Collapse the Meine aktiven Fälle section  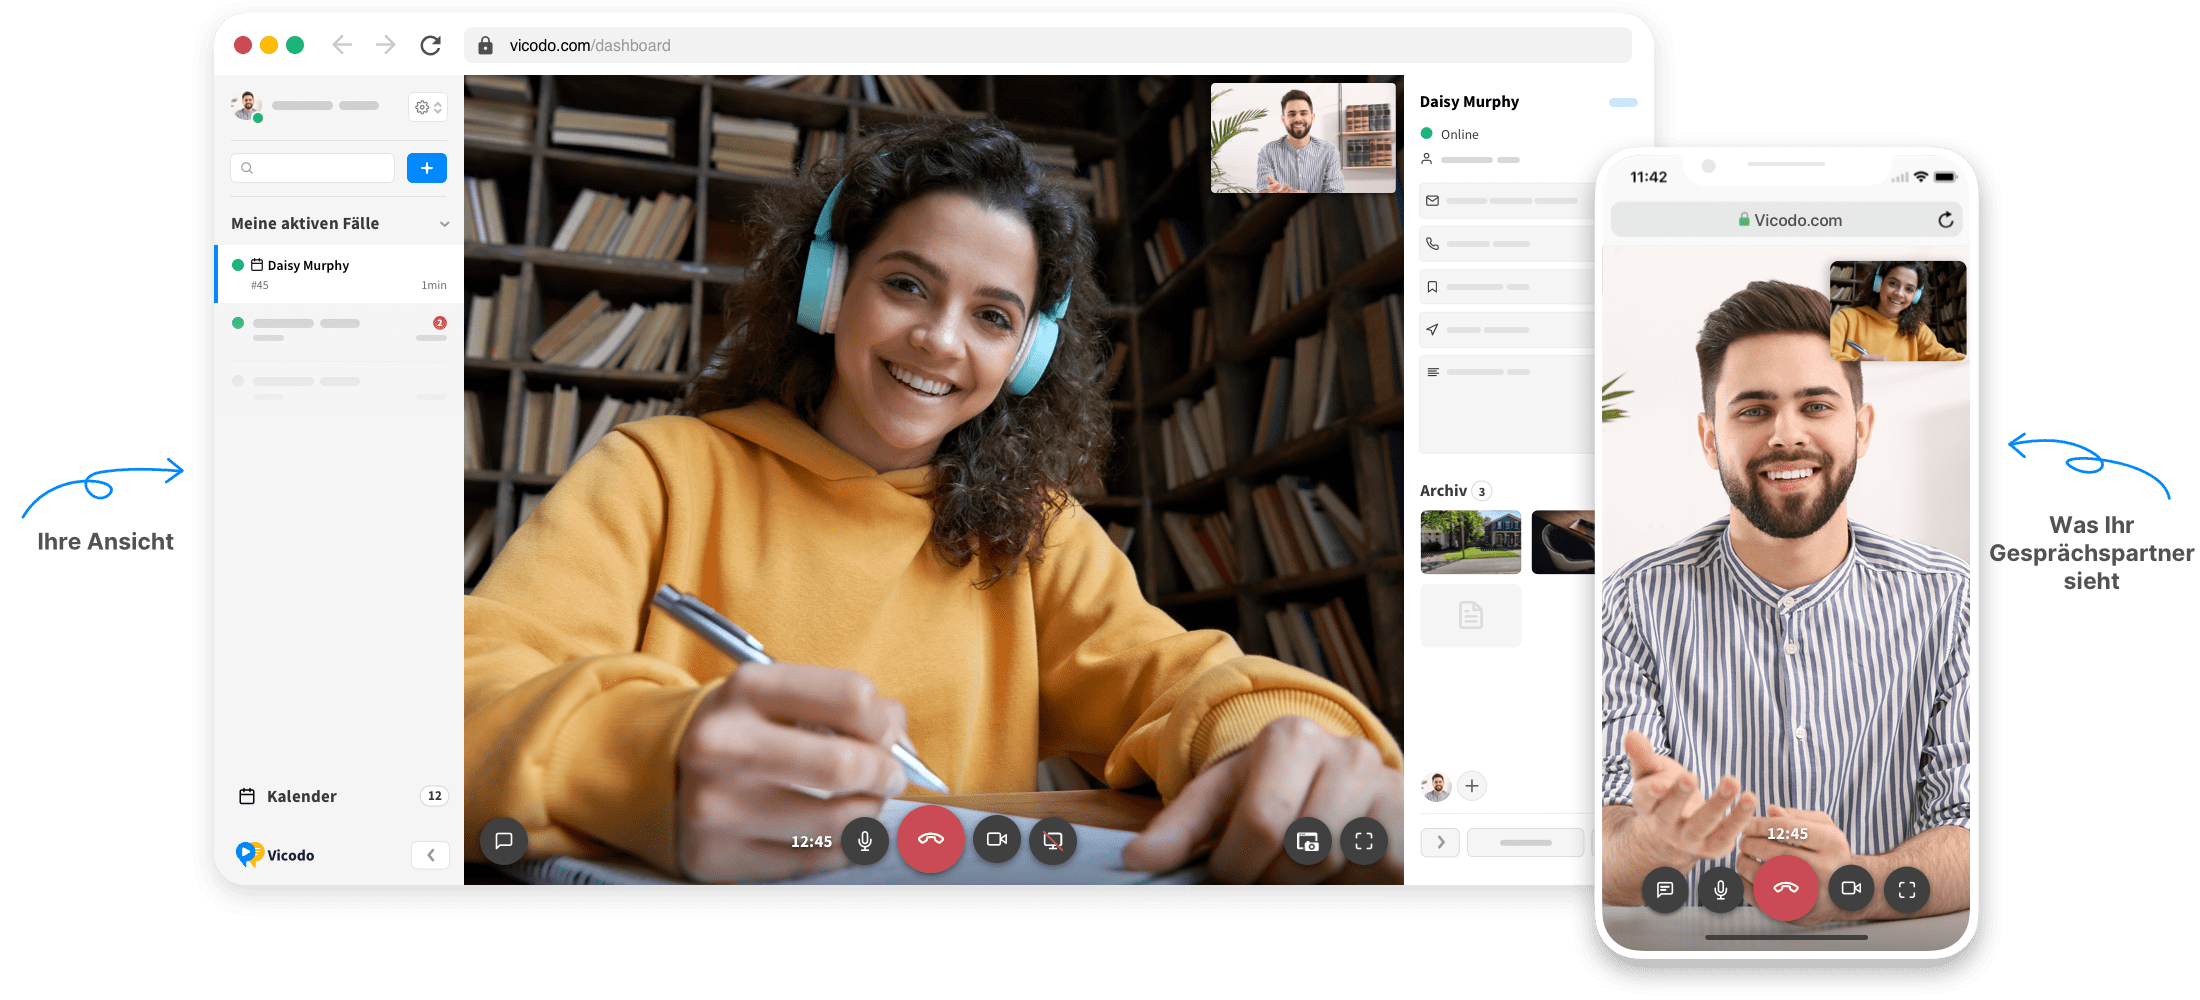(444, 224)
